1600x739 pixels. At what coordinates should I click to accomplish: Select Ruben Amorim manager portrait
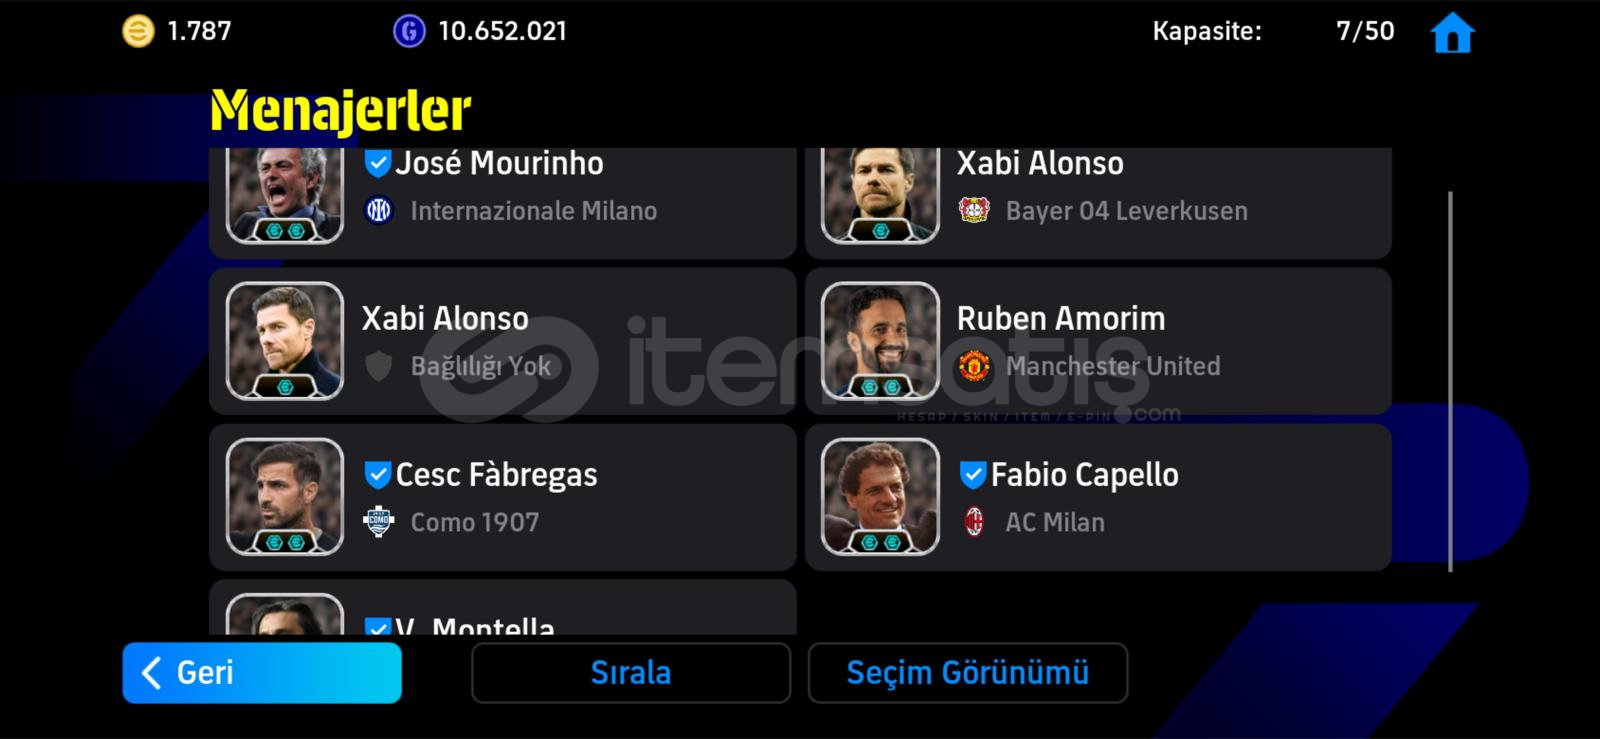point(880,341)
